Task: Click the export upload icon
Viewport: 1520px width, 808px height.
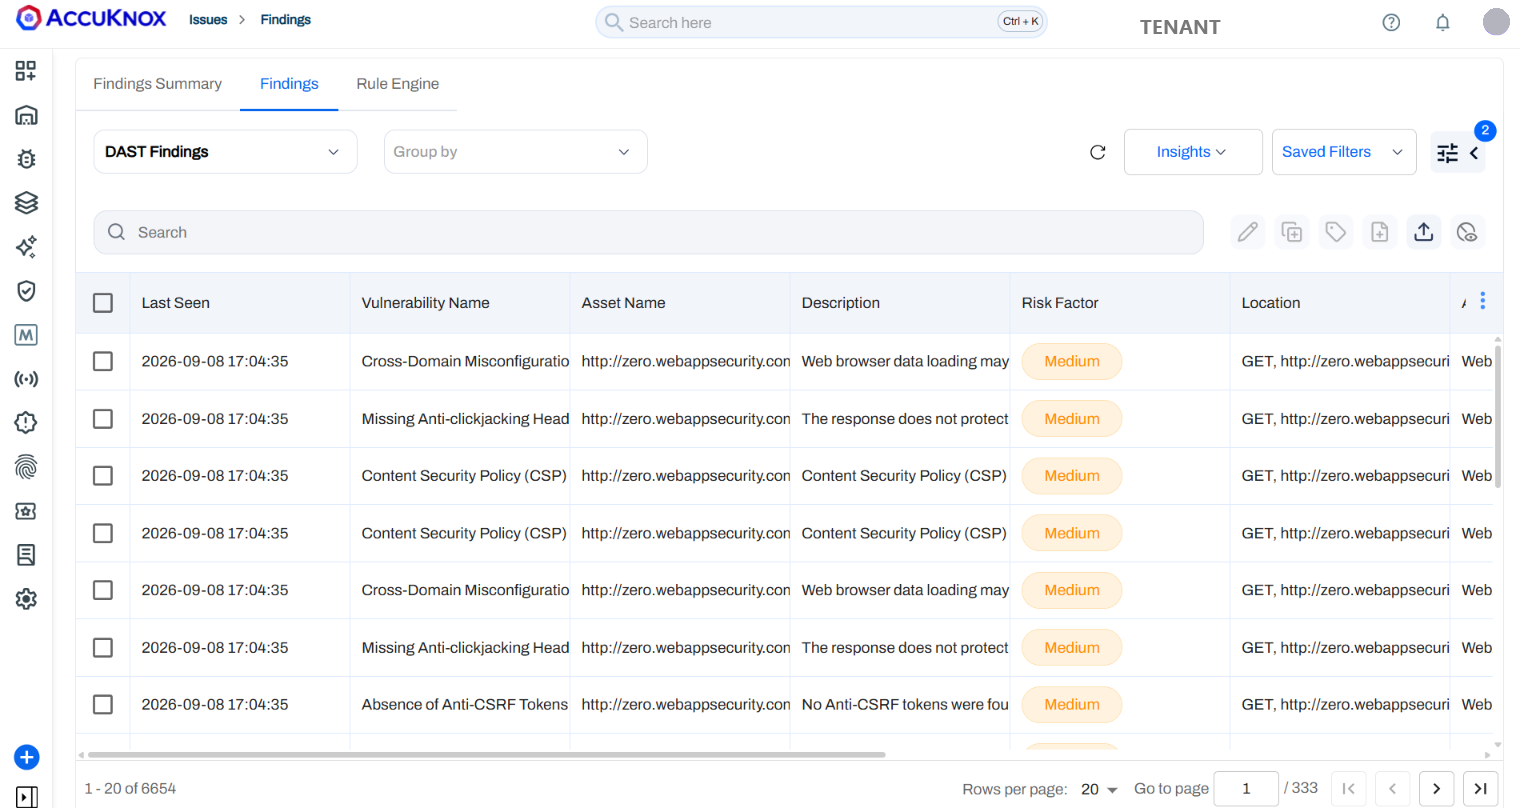Action: point(1424,232)
